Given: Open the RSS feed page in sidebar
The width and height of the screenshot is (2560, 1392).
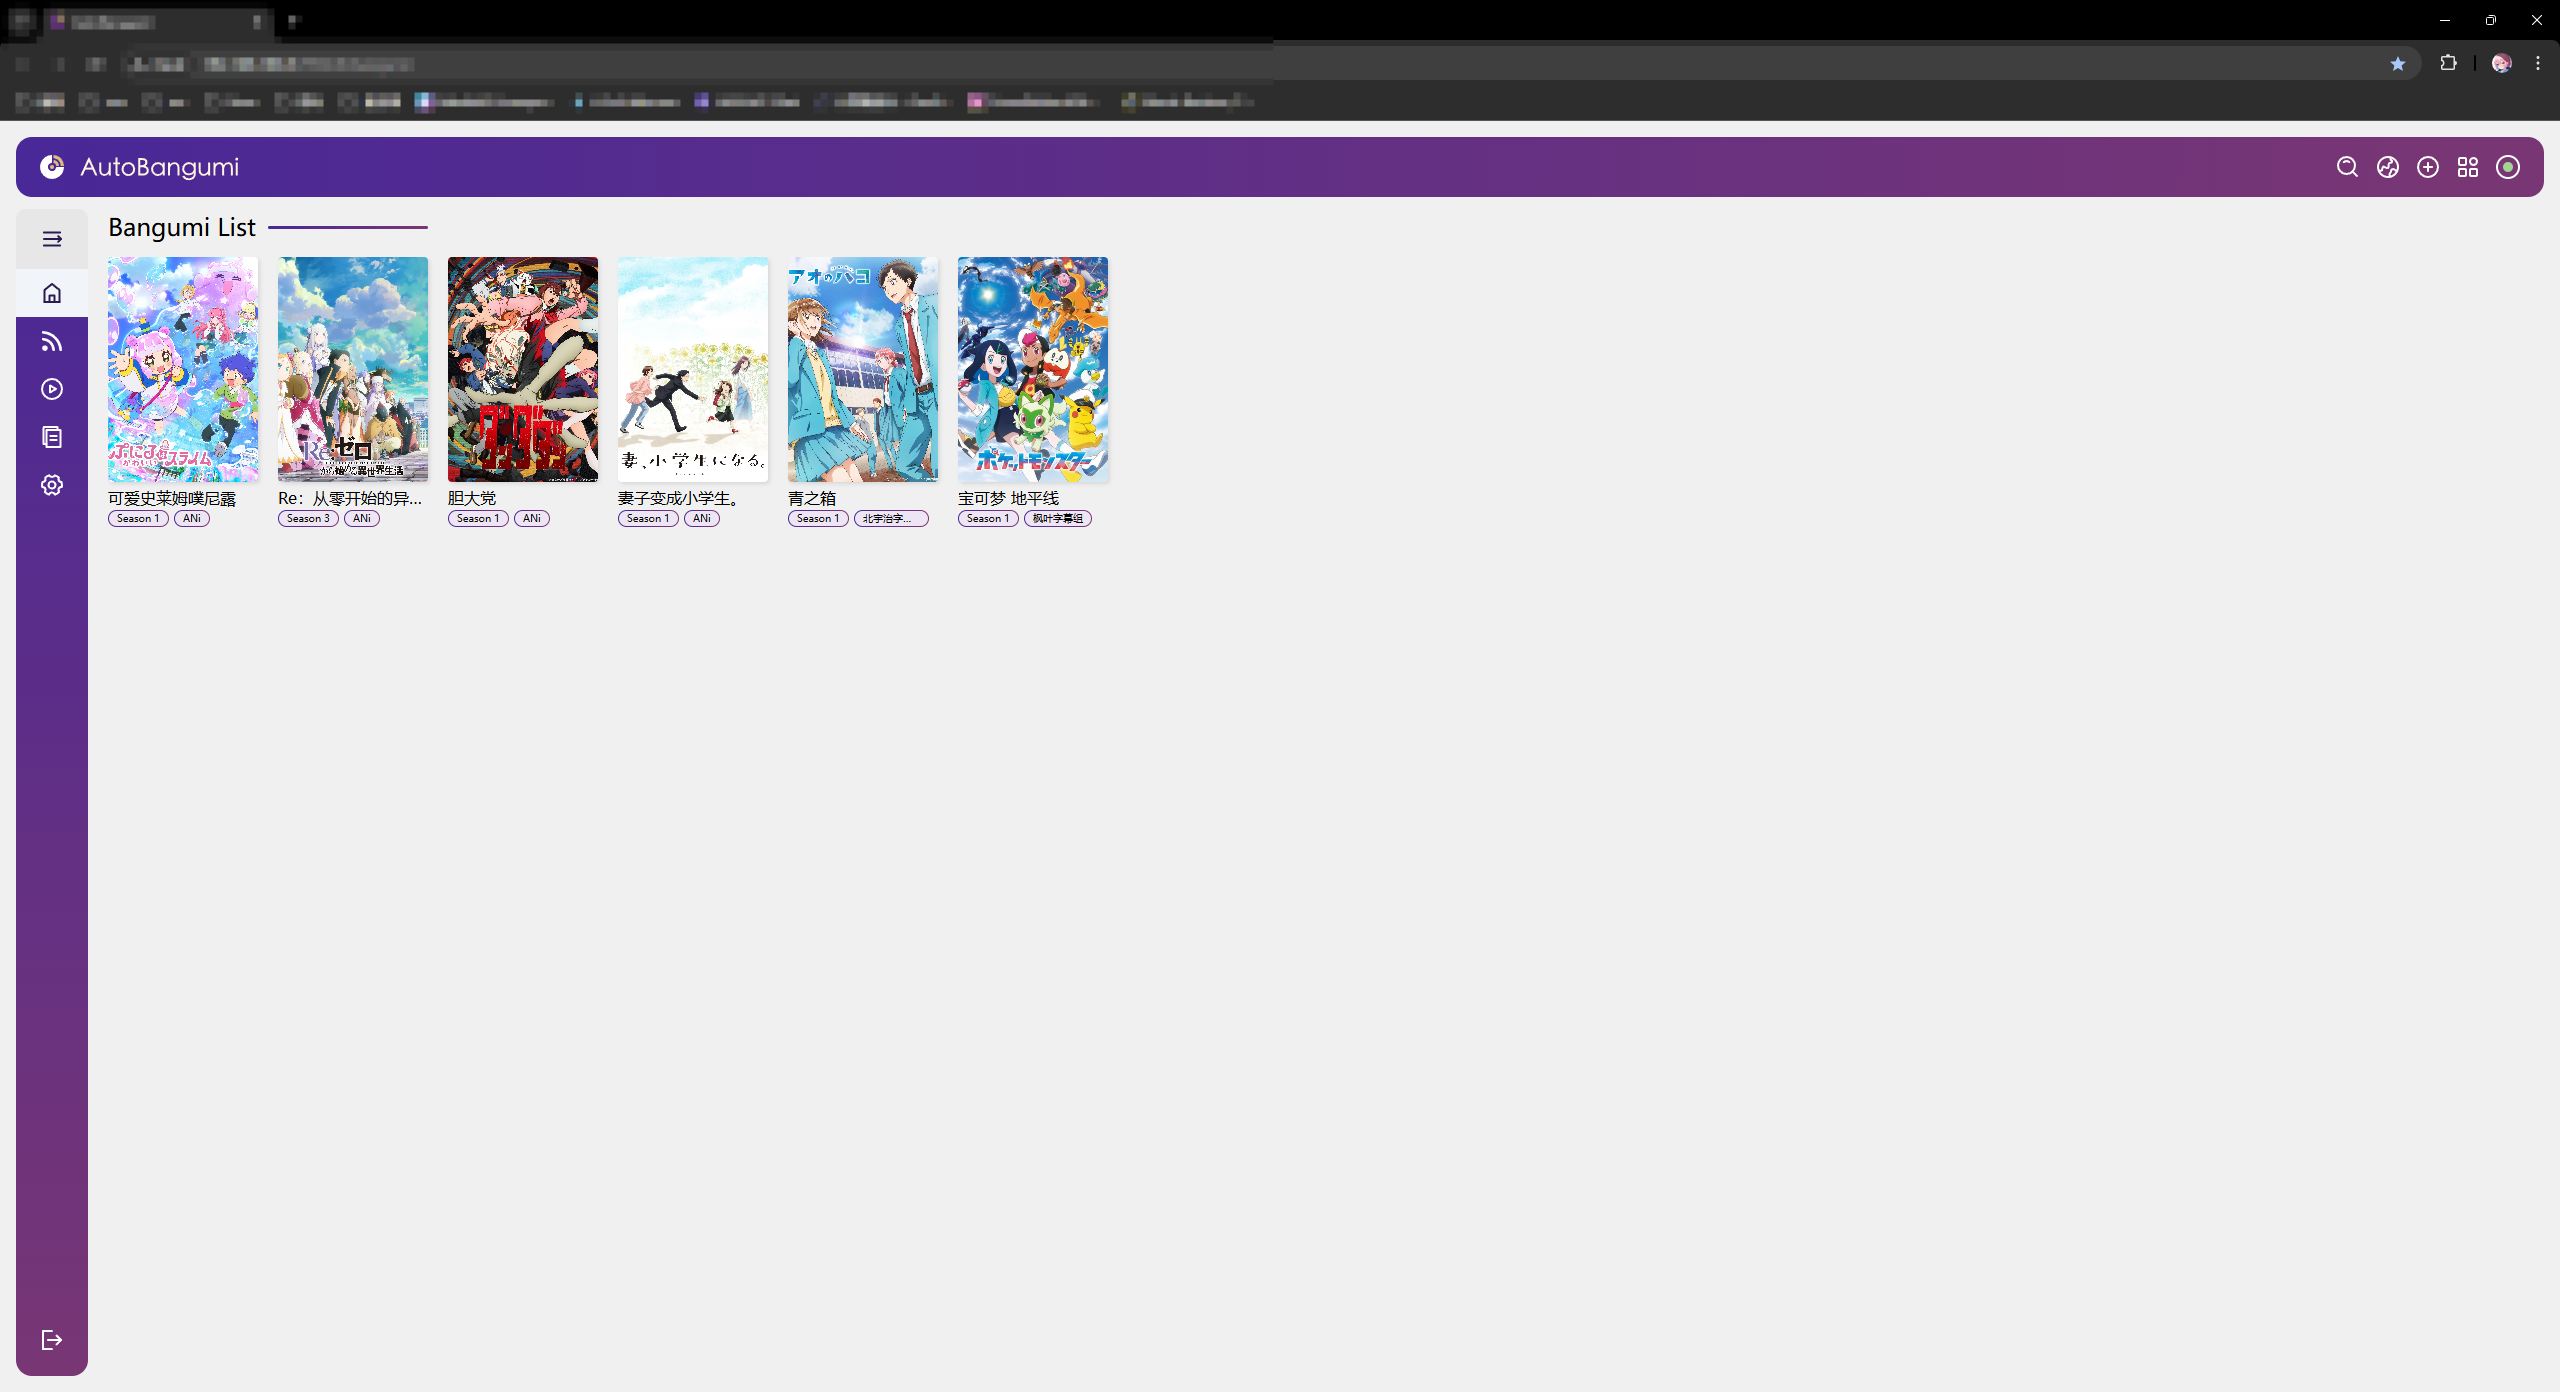Looking at the screenshot, I should coord(52,341).
